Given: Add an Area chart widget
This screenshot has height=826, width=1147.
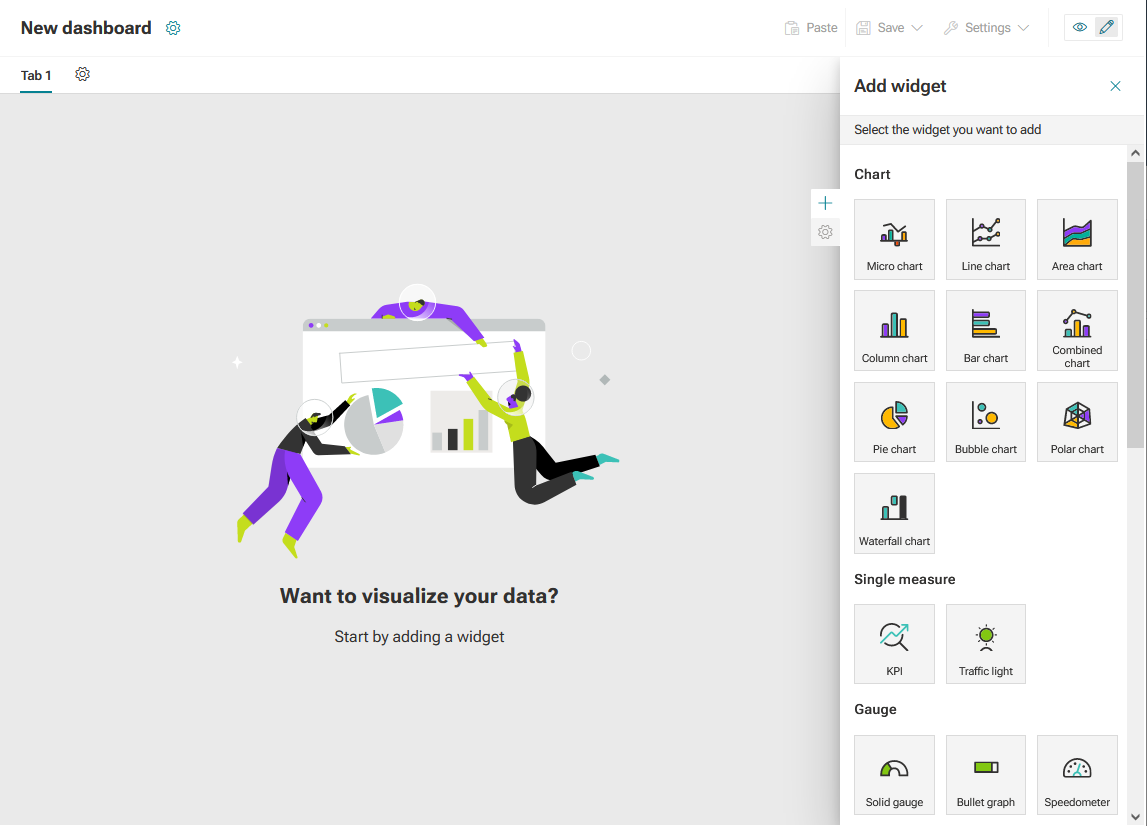Looking at the screenshot, I should point(1077,239).
